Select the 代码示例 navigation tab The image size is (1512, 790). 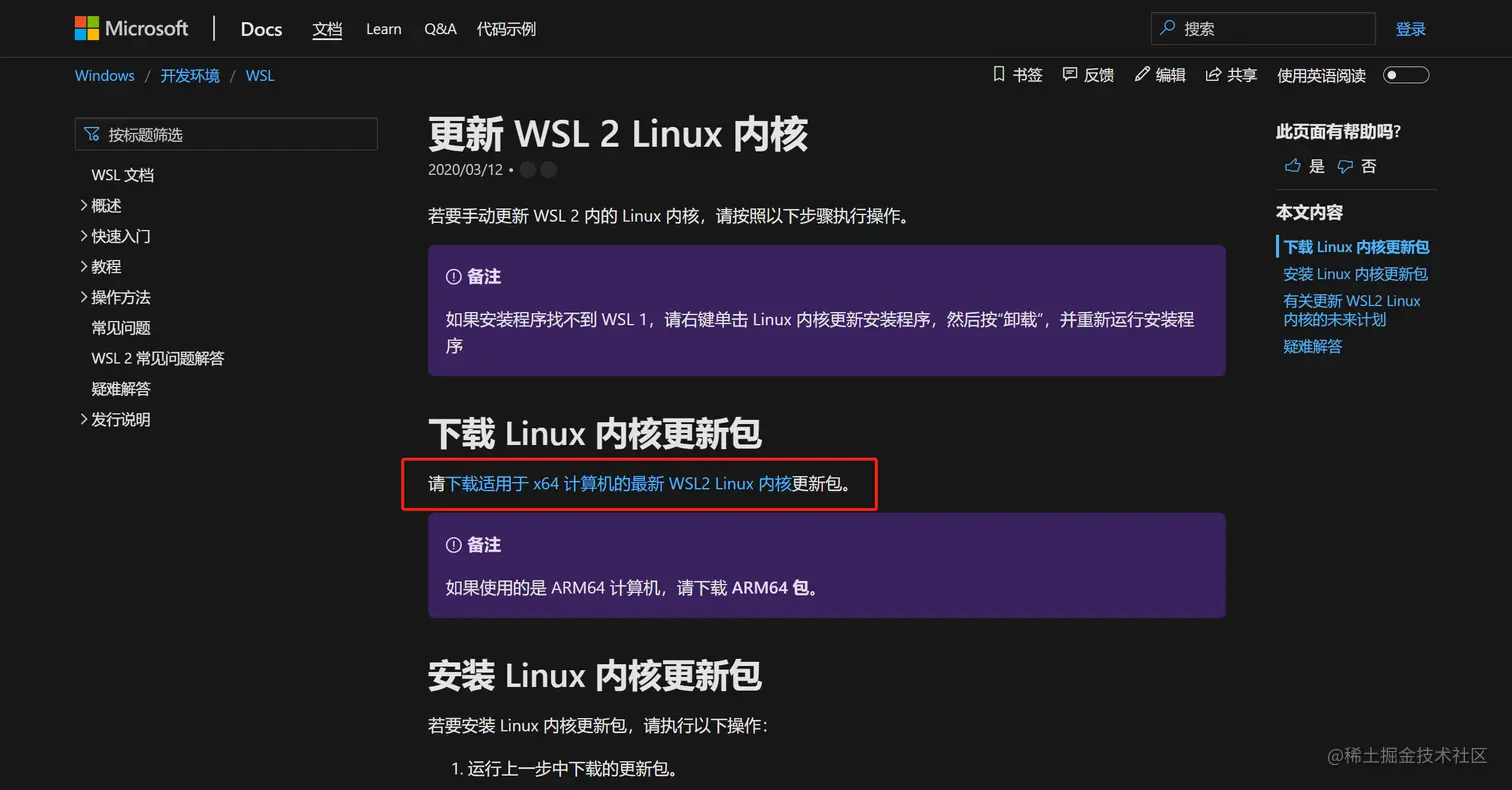pos(506,29)
